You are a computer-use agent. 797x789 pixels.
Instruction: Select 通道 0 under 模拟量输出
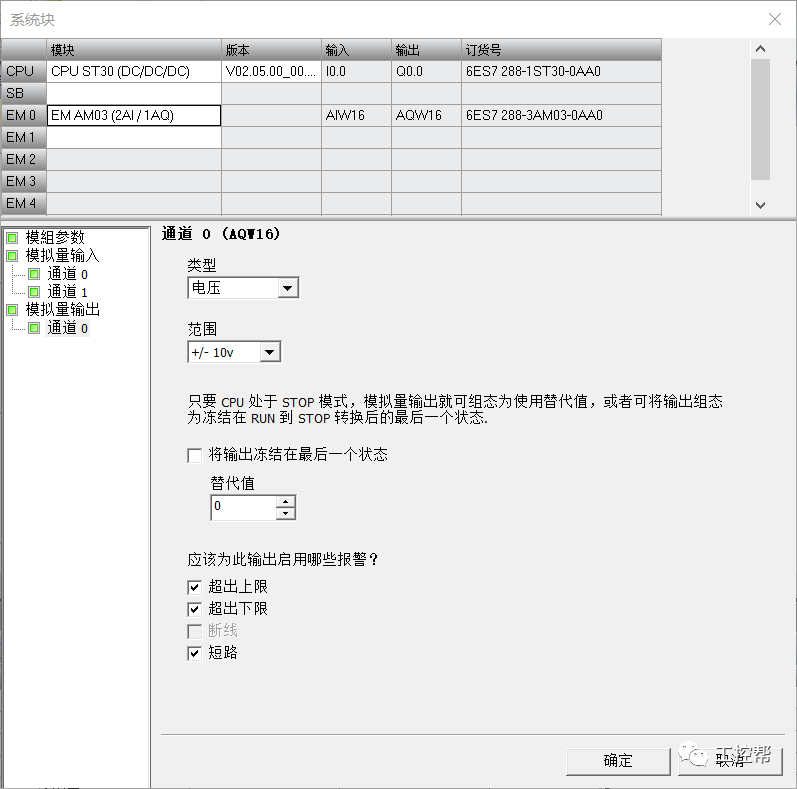point(68,328)
